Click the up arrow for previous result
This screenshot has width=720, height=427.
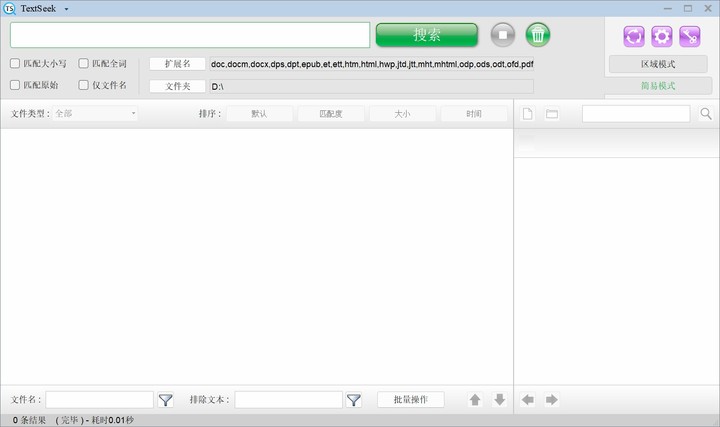475,399
